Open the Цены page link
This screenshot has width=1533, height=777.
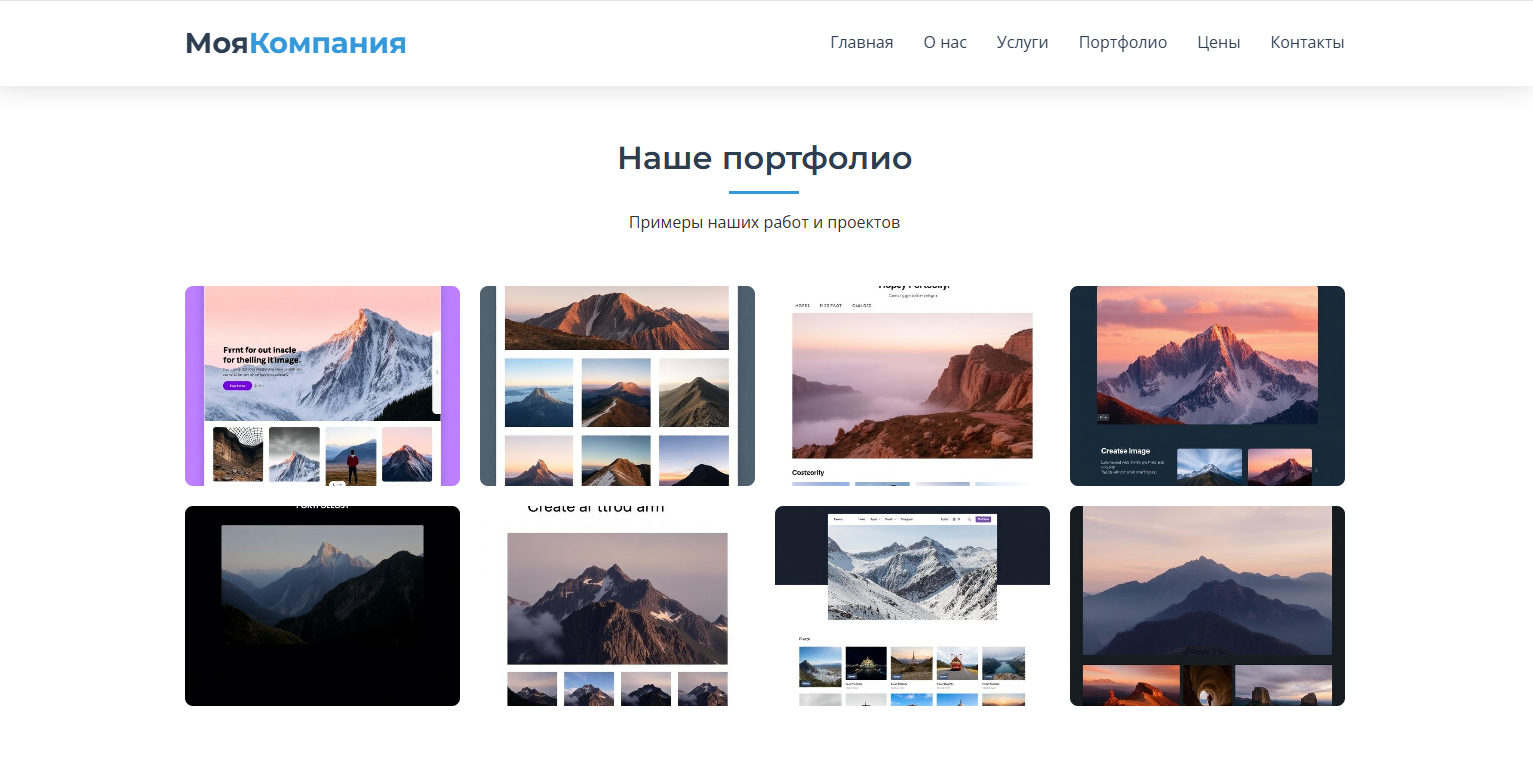tap(1218, 42)
